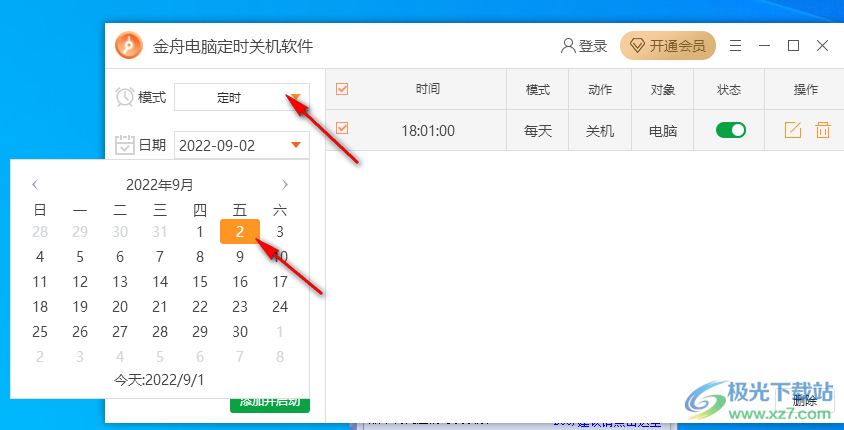Open the hamburger menu icon

click(735, 46)
